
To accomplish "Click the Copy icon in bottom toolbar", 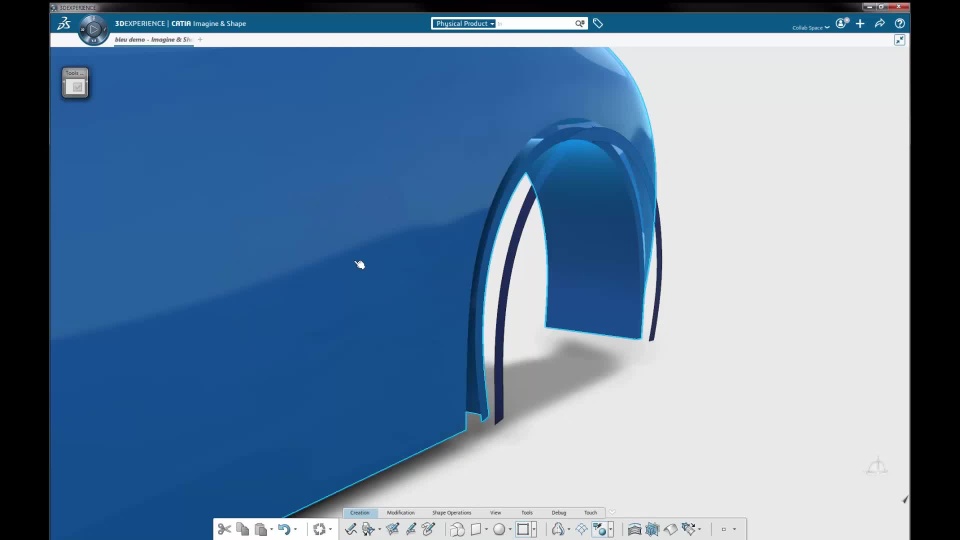I will (x=242, y=529).
